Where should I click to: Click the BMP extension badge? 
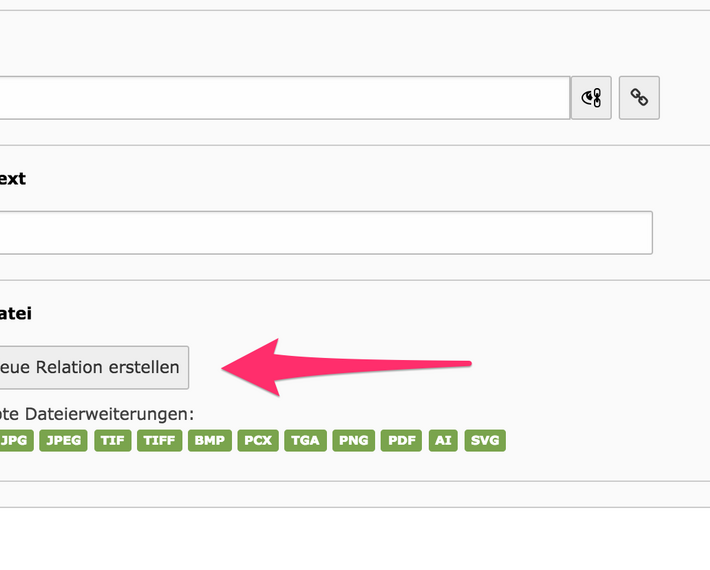(x=209, y=440)
